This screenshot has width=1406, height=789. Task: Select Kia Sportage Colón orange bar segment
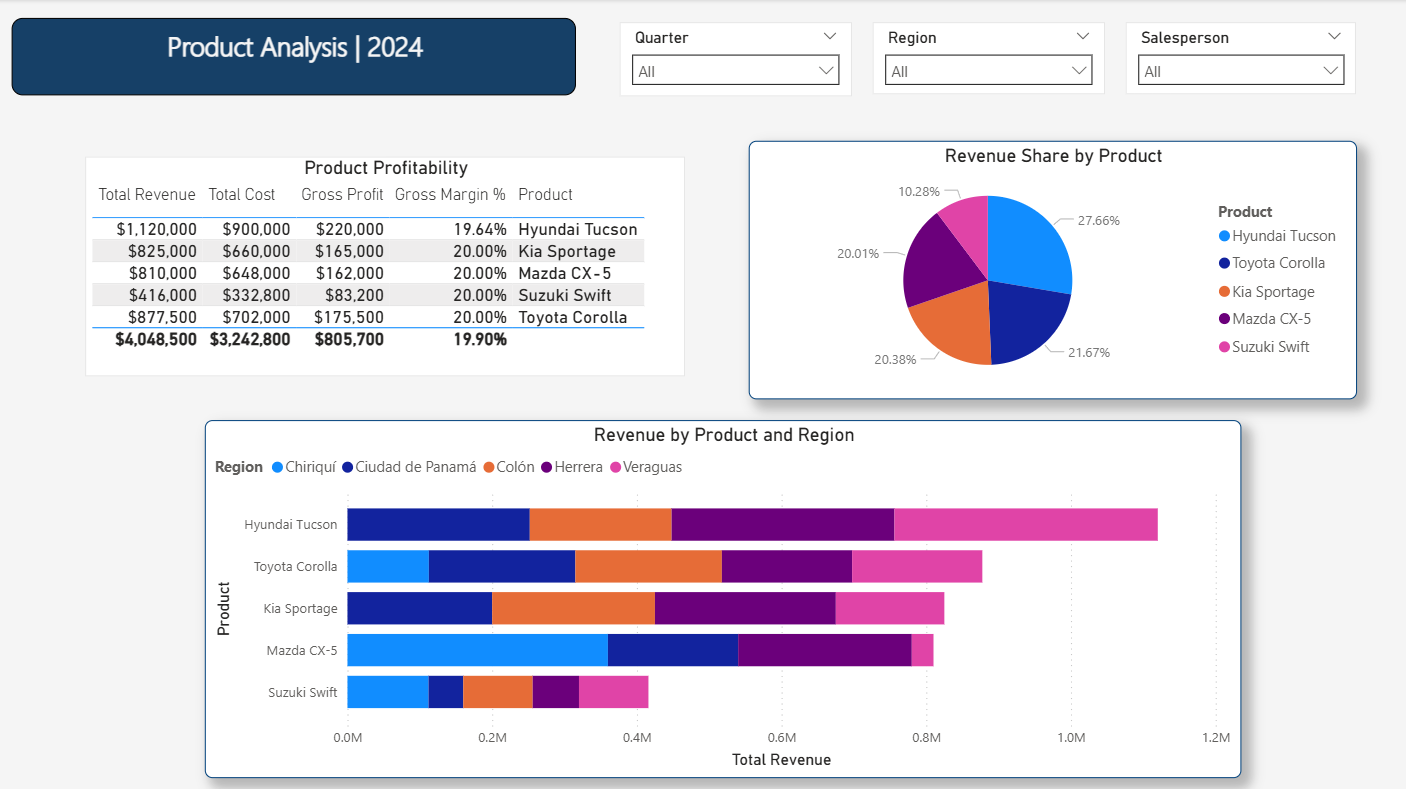(573, 608)
